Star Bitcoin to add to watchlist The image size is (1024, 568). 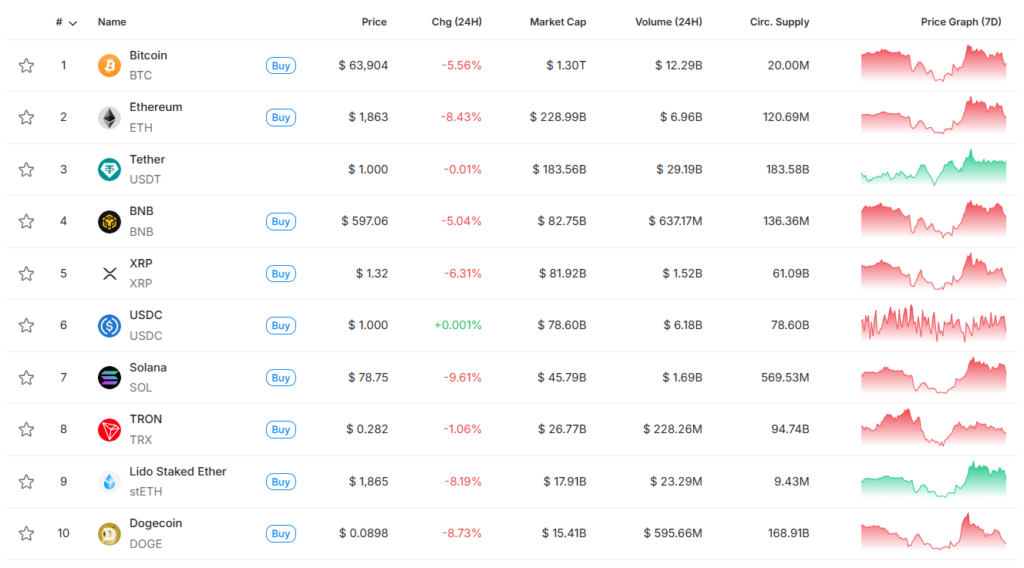[26, 66]
